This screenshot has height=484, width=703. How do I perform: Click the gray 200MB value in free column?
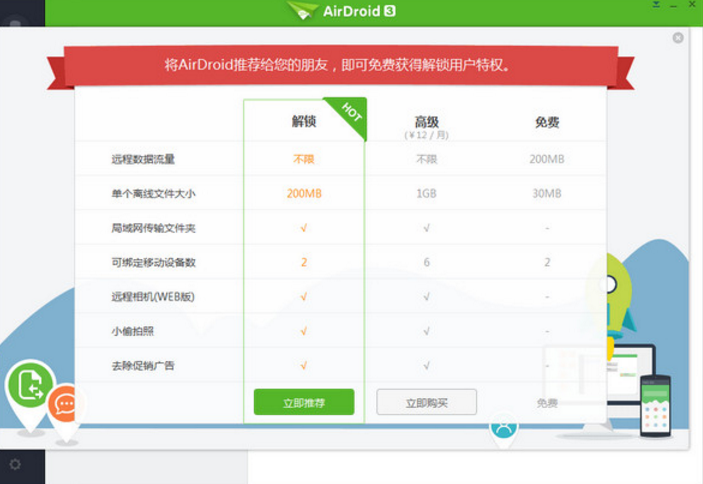pyautogui.click(x=547, y=159)
